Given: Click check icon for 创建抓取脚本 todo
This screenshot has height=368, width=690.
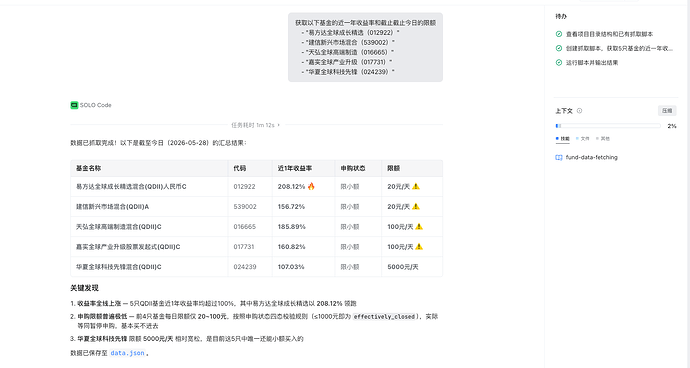Looking at the screenshot, I should (x=559, y=48).
